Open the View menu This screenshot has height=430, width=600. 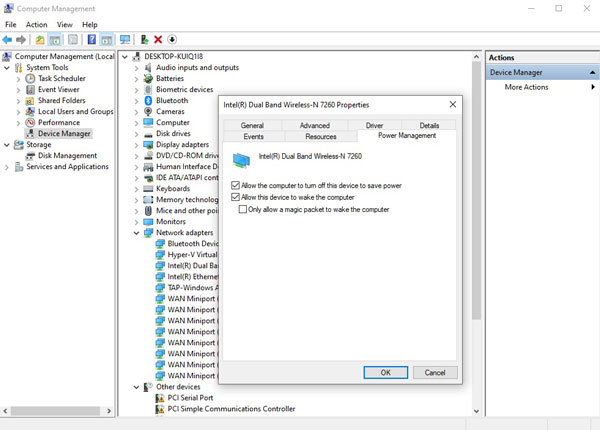click(x=65, y=24)
